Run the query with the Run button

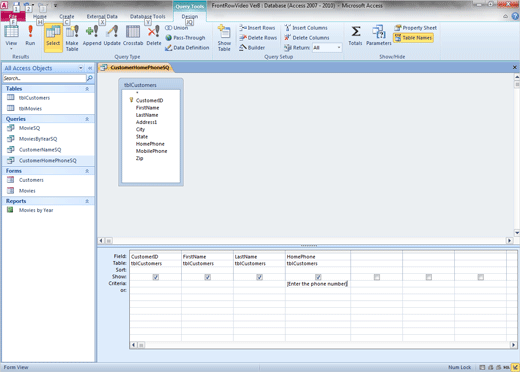30,36
